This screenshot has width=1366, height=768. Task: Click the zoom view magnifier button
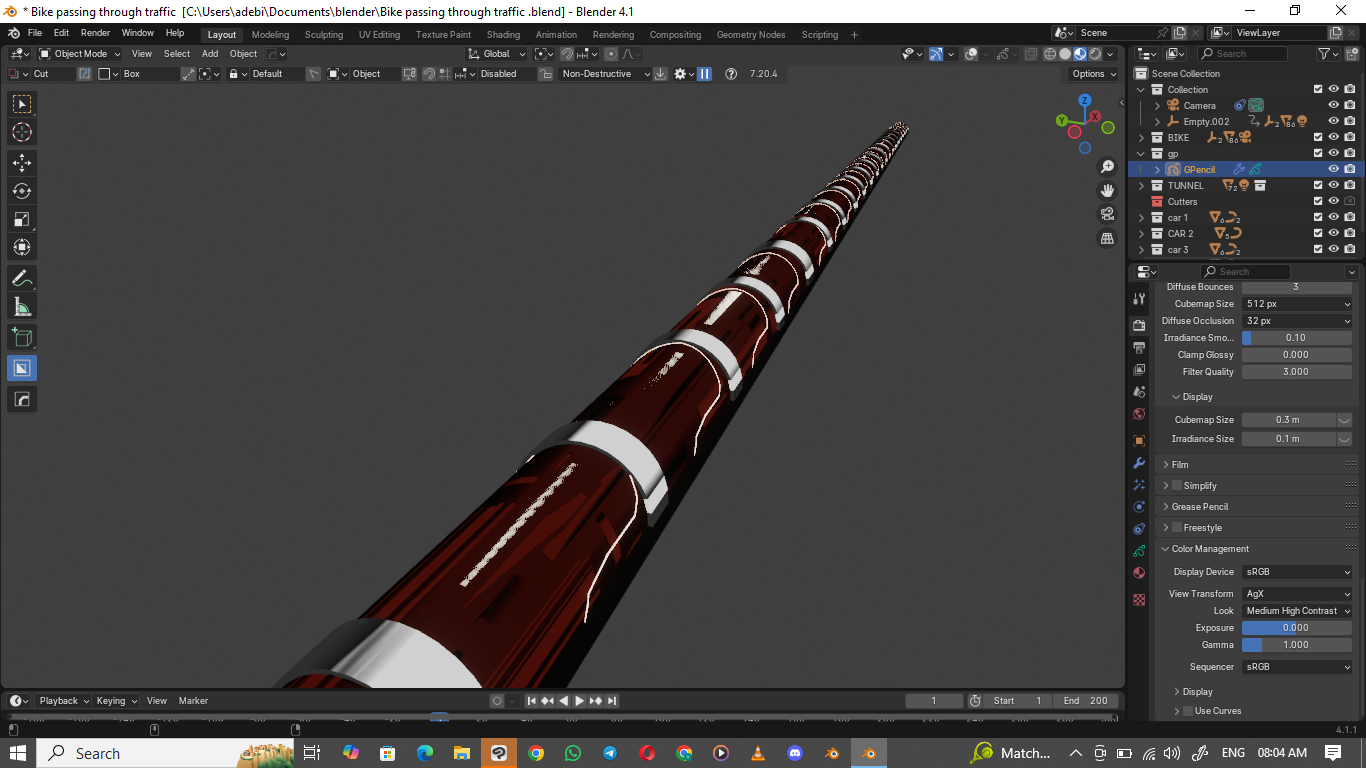point(1107,167)
